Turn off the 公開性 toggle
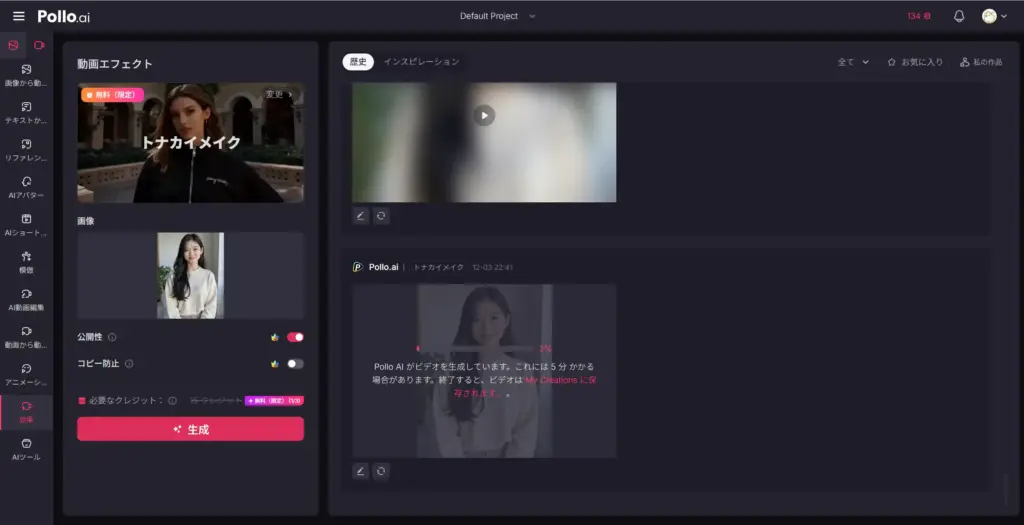This screenshot has height=525, width=1024. (x=295, y=337)
